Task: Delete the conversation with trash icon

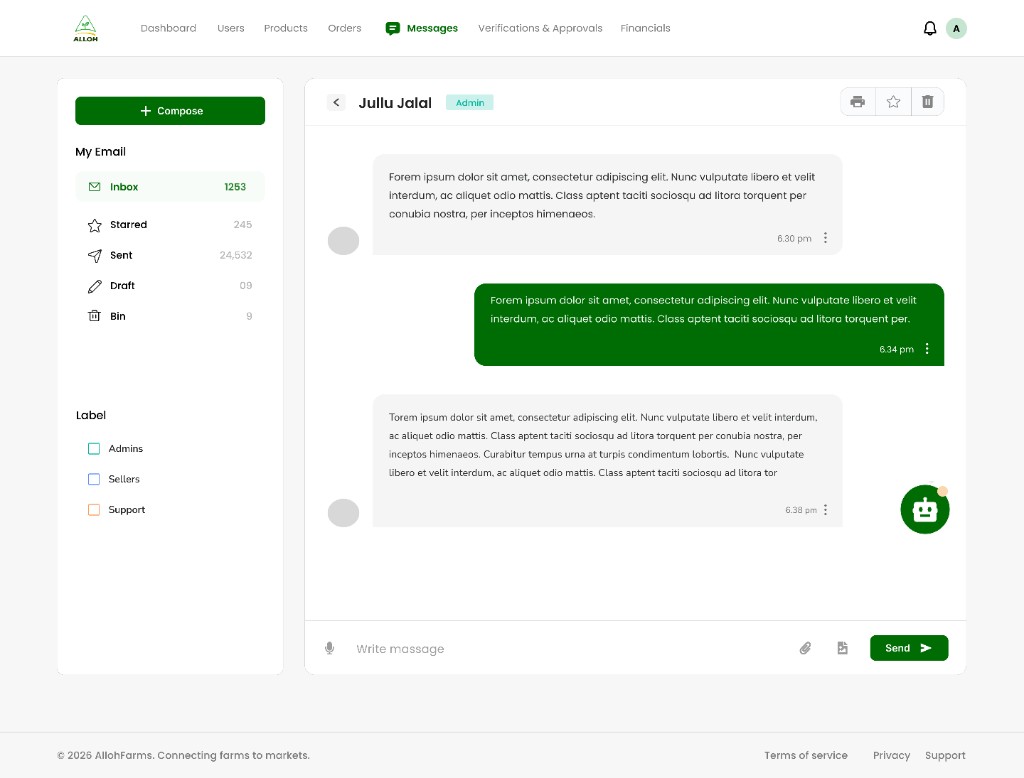Action: click(927, 102)
